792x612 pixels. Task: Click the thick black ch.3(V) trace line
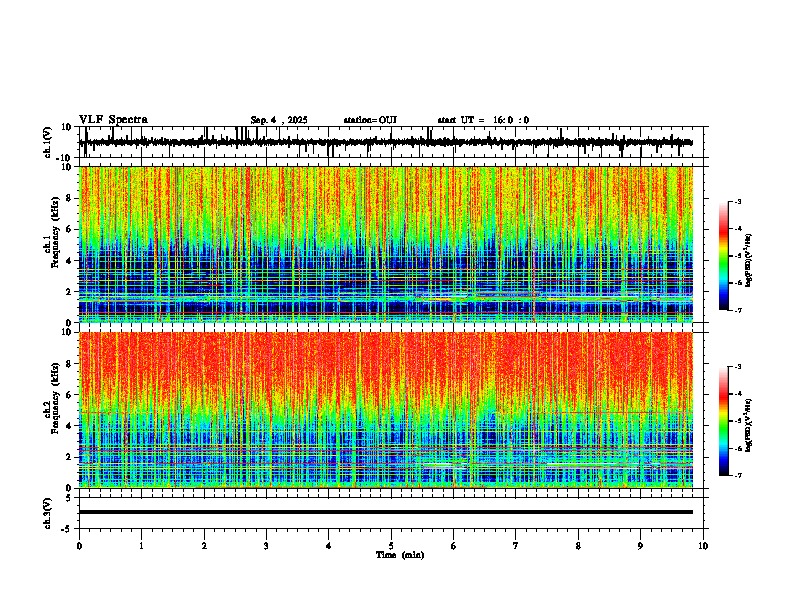click(386, 512)
